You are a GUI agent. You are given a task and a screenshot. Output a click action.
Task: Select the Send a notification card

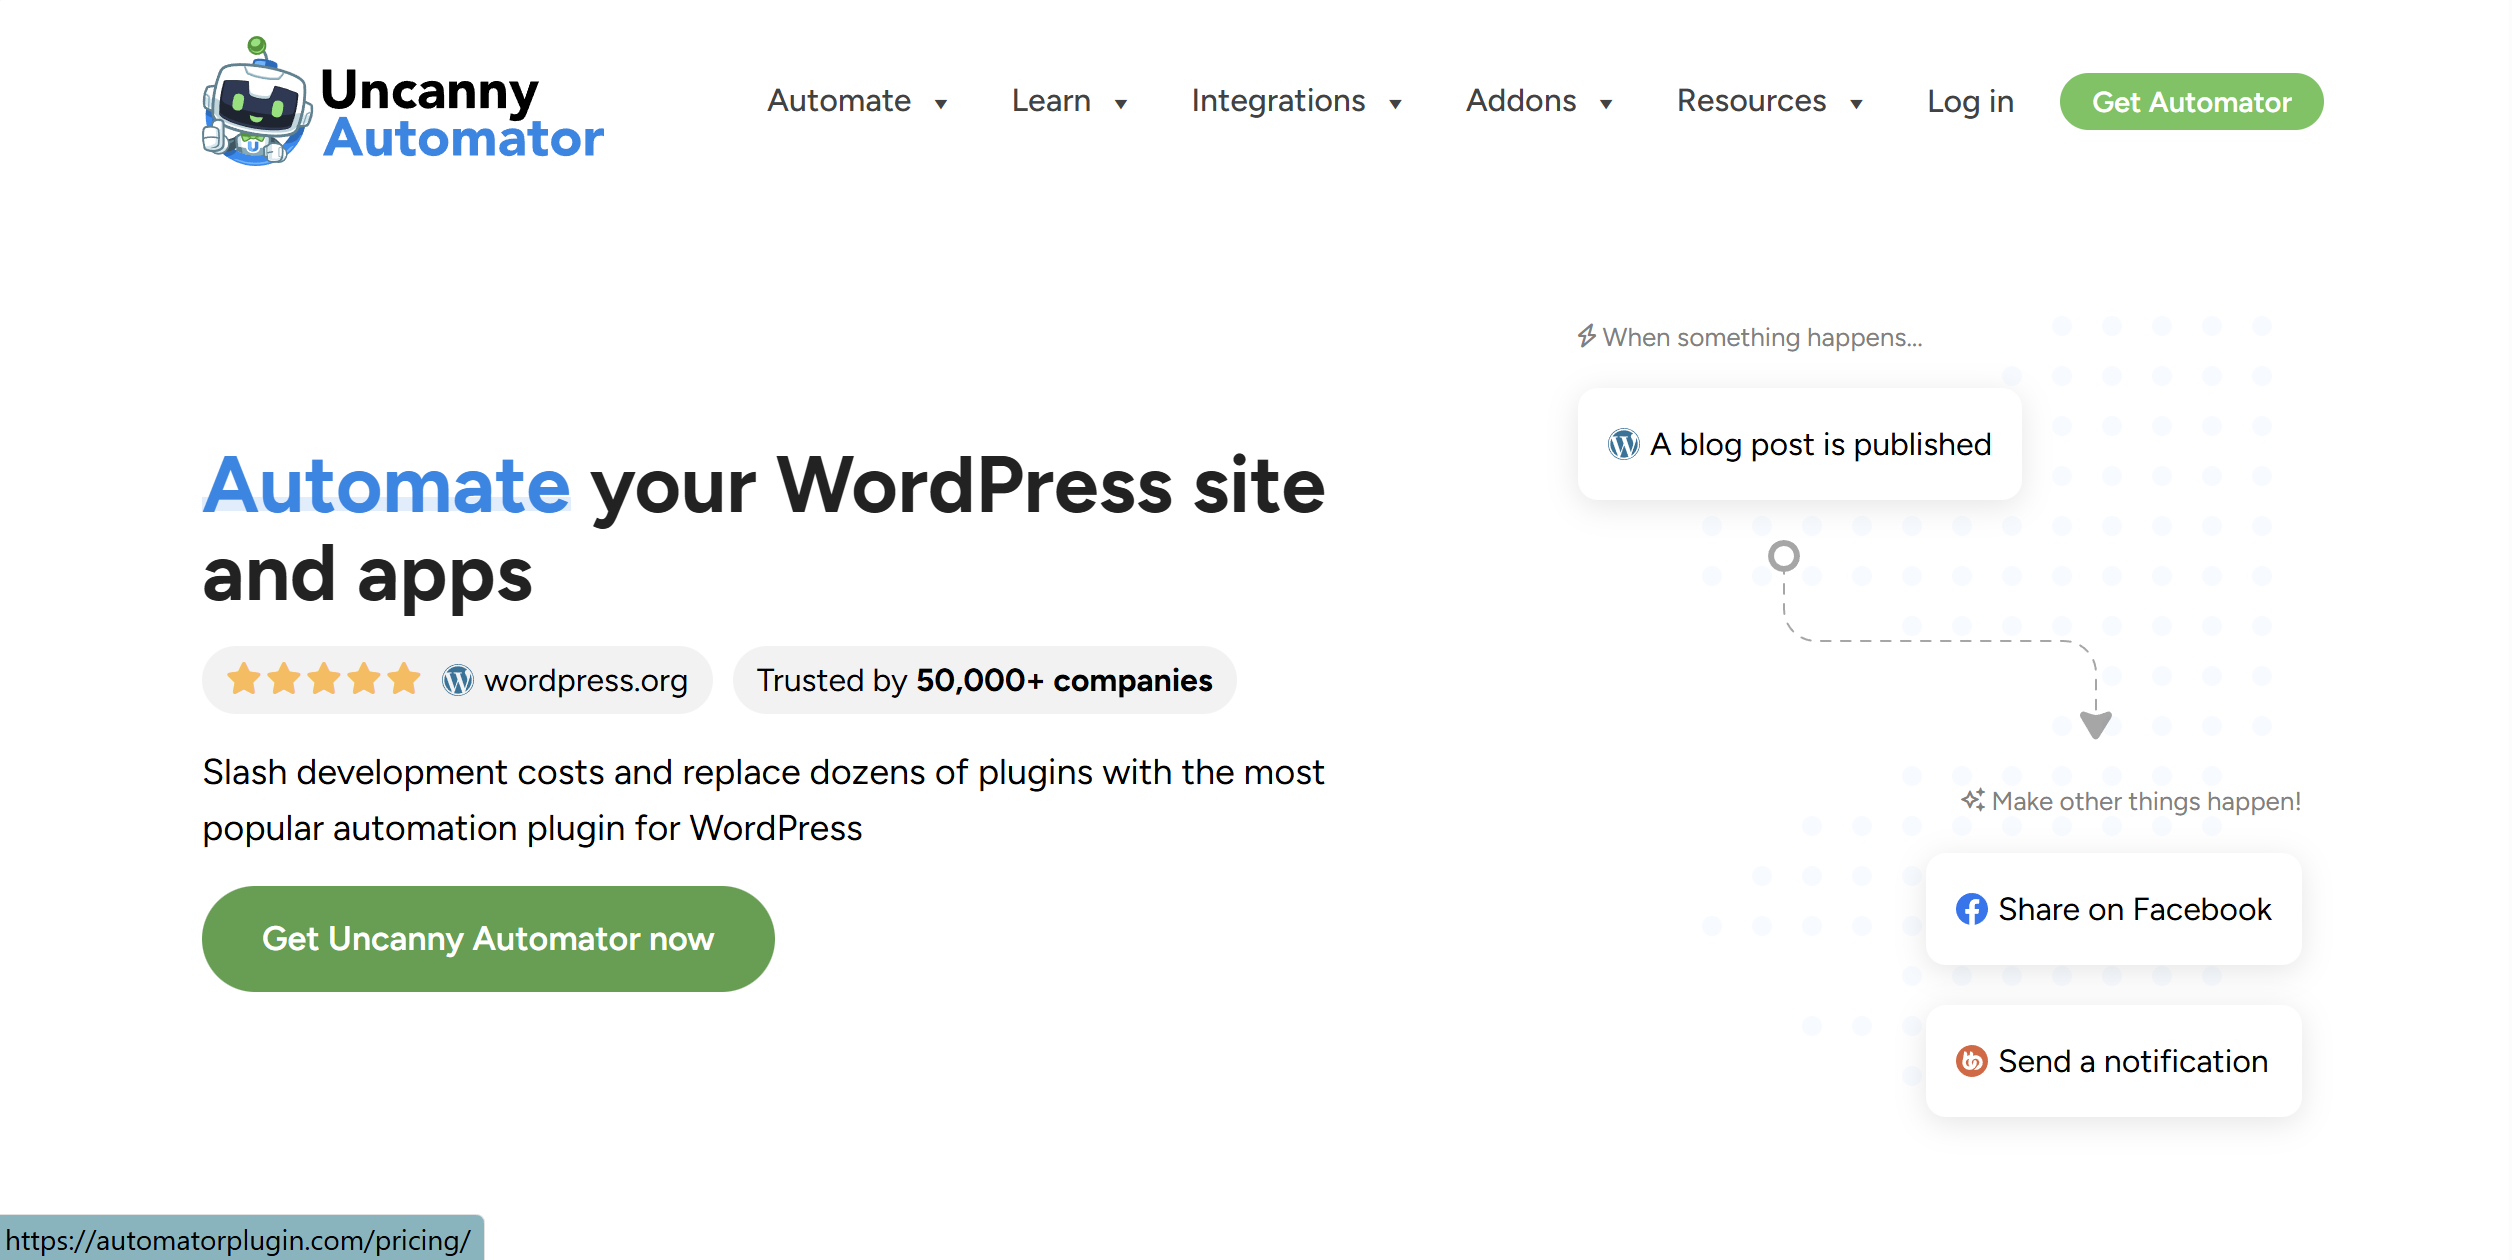pyautogui.click(x=2113, y=1061)
